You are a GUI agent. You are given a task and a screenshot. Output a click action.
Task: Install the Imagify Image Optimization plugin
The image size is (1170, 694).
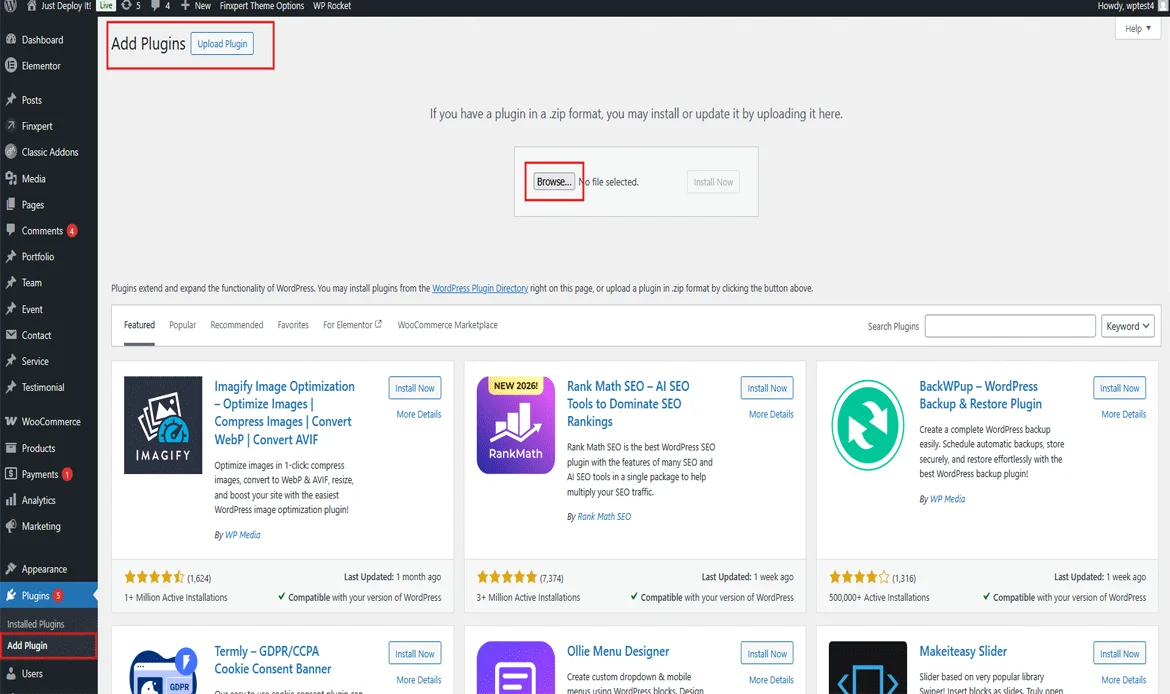415,388
